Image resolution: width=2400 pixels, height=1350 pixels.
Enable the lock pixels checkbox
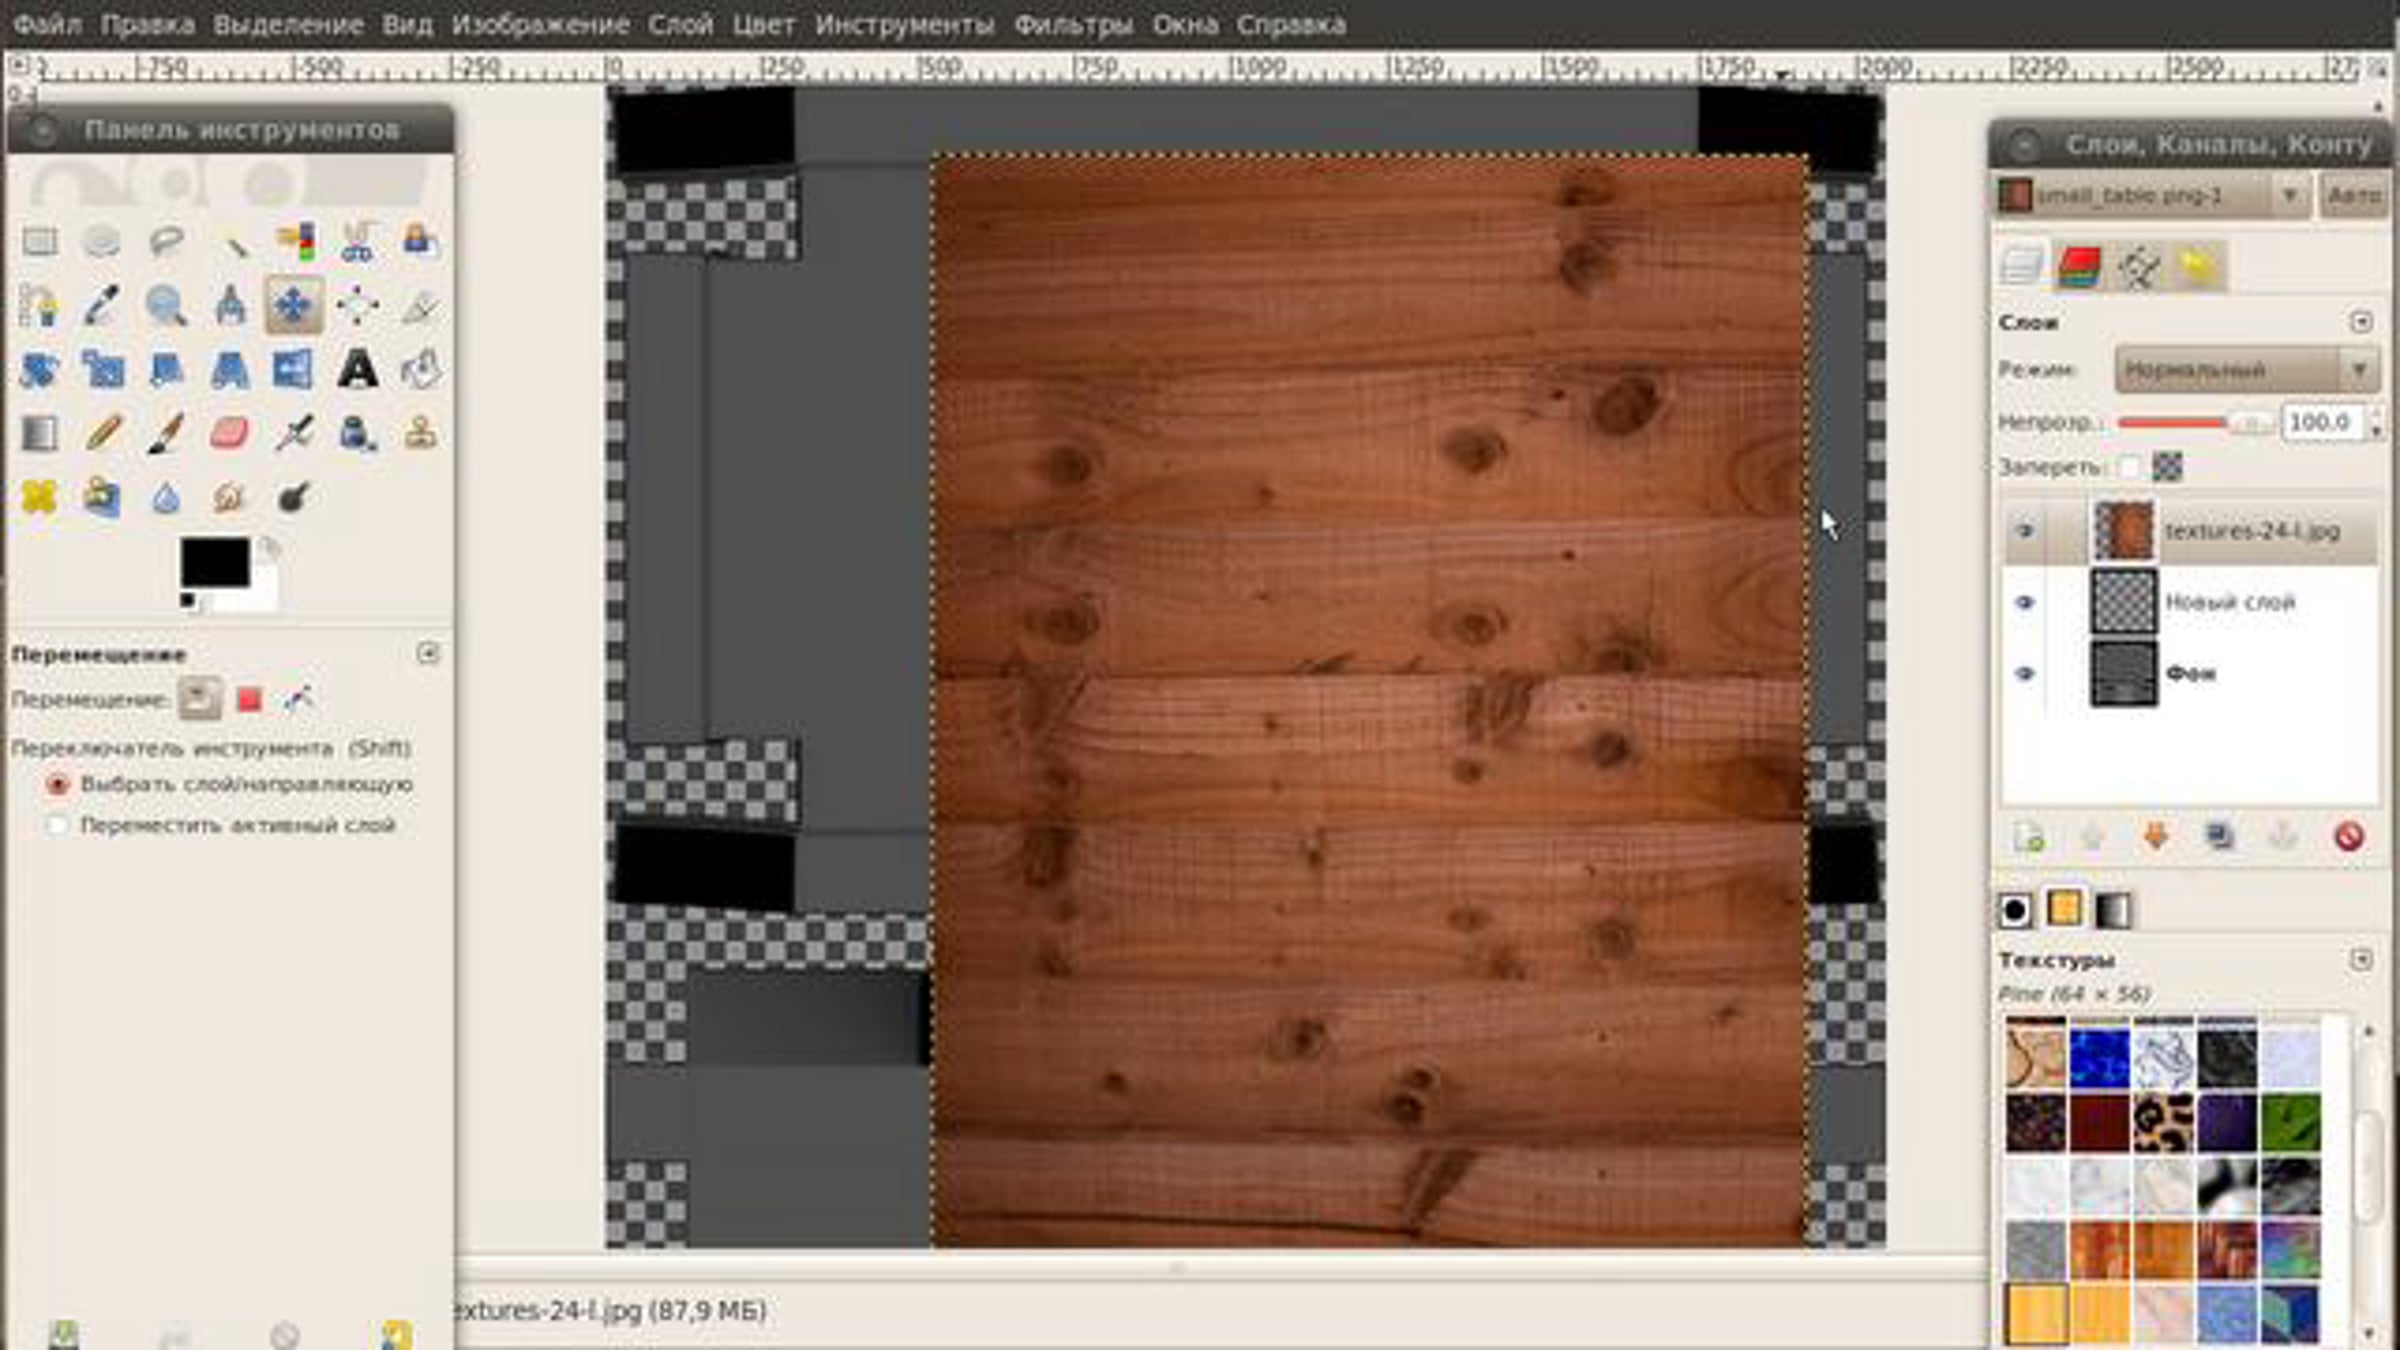[x=2130, y=467]
